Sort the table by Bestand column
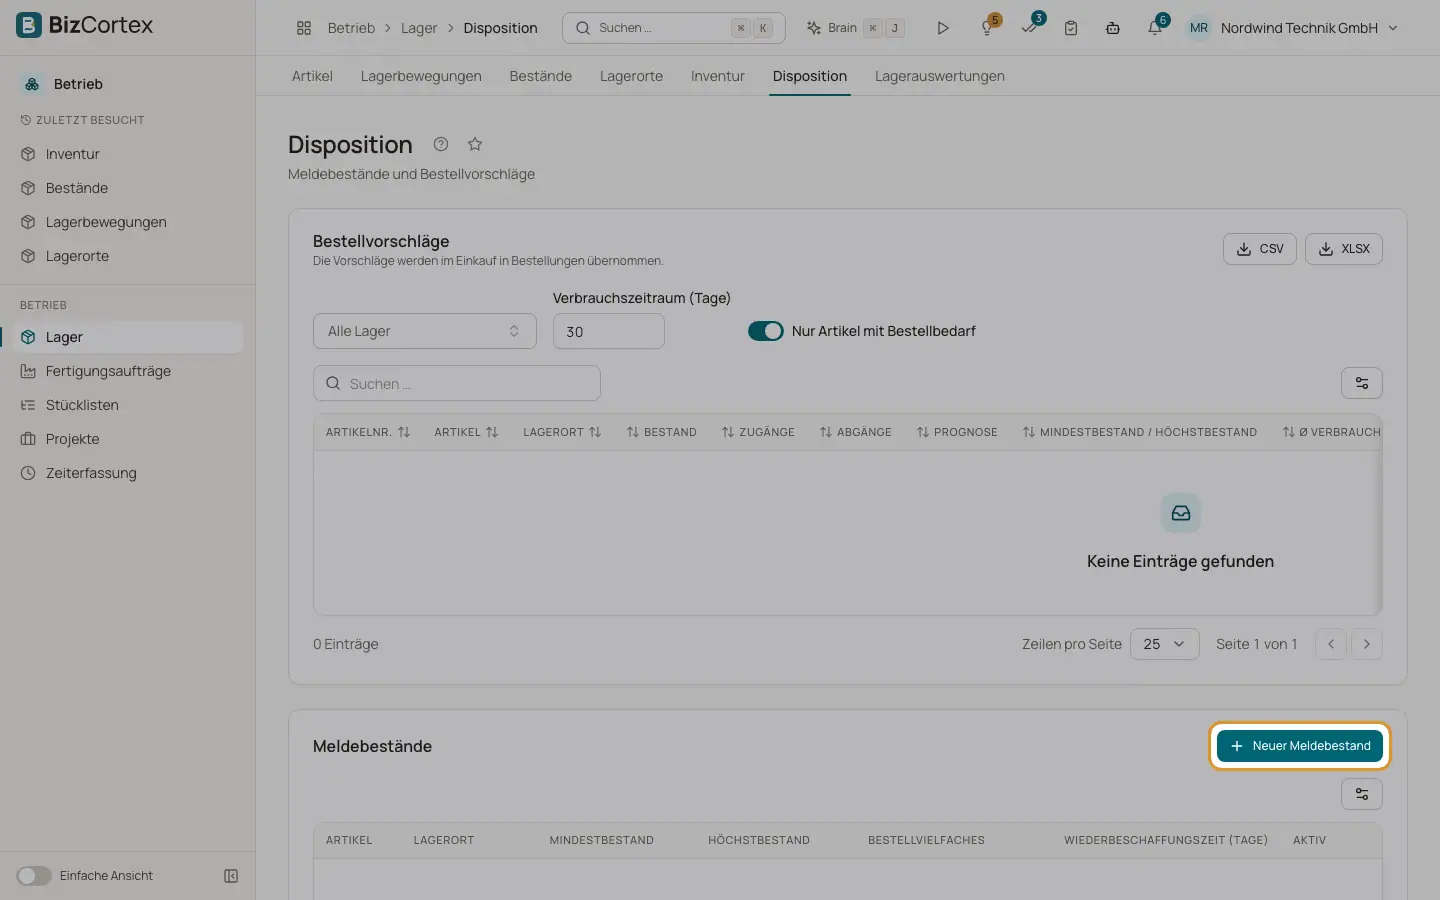This screenshot has width=1440, height=900. click(662, 432)
